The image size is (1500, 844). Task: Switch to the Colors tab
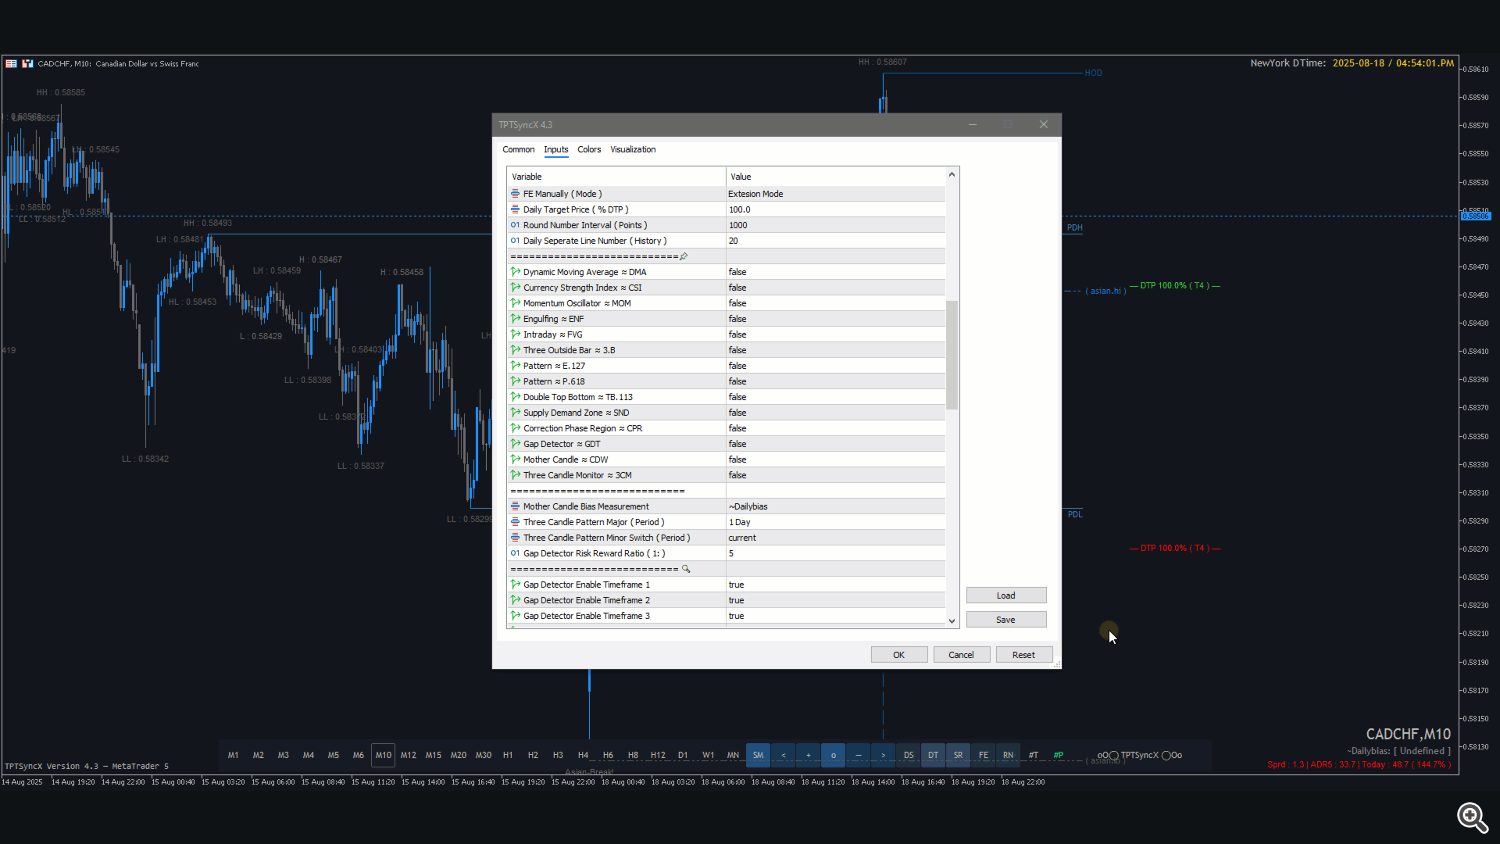(589, 150)
